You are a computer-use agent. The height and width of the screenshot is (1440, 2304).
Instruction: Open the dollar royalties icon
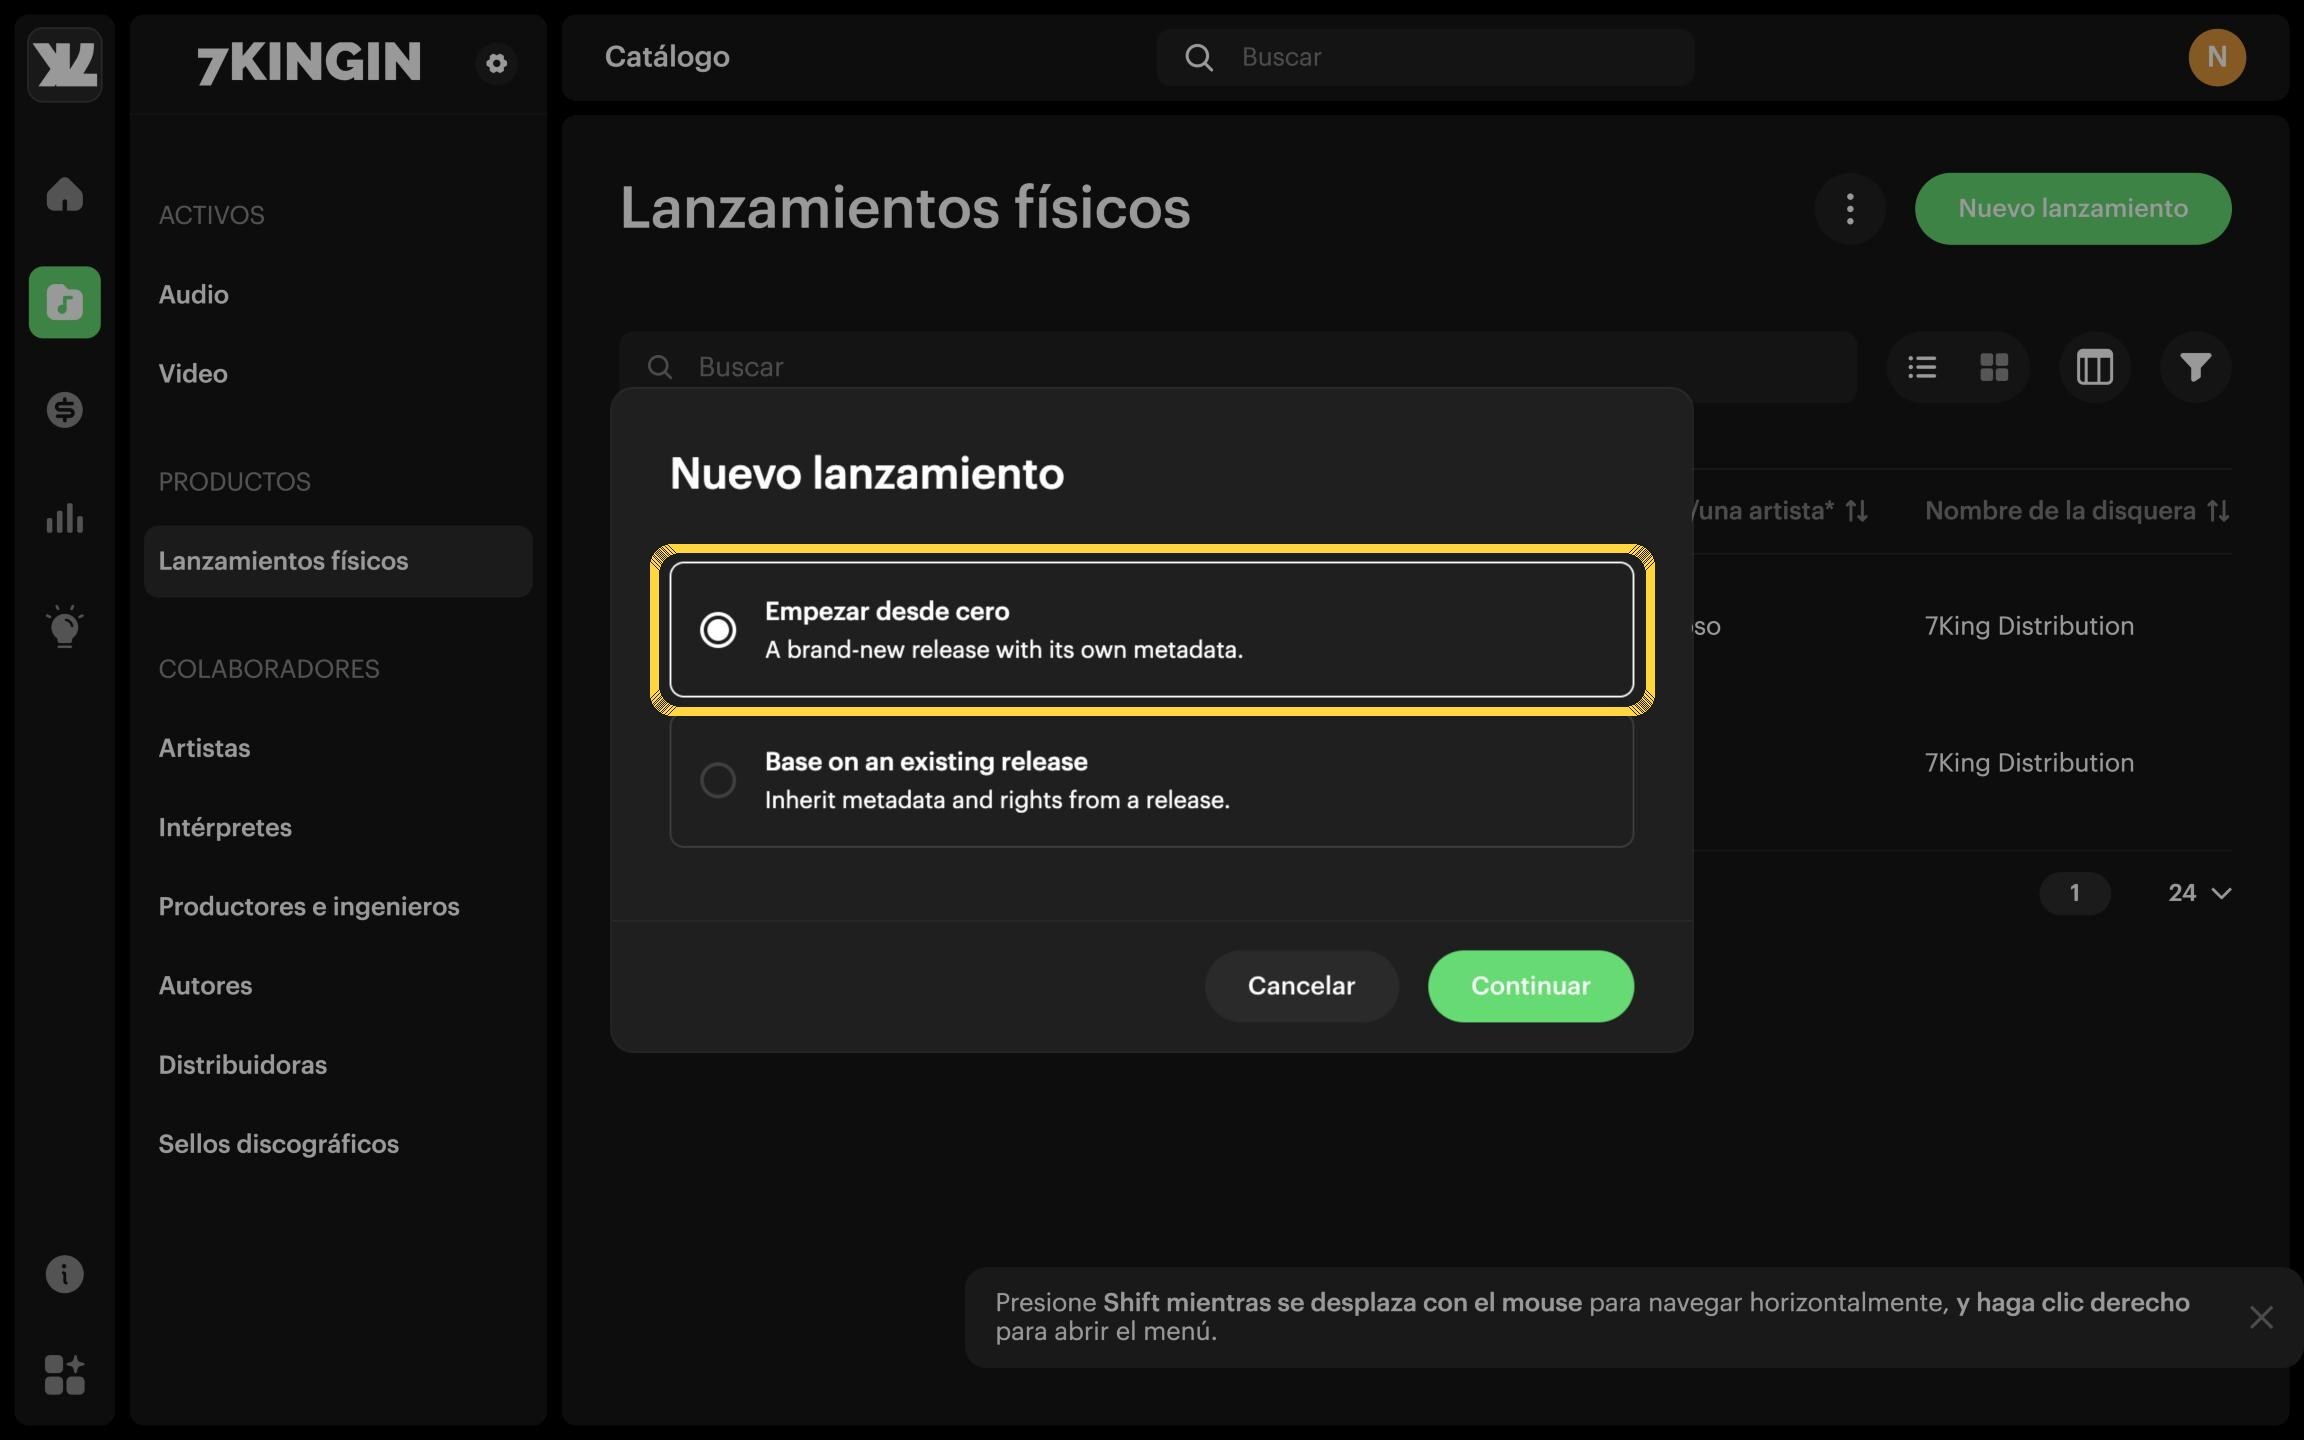tap(64, 410)
